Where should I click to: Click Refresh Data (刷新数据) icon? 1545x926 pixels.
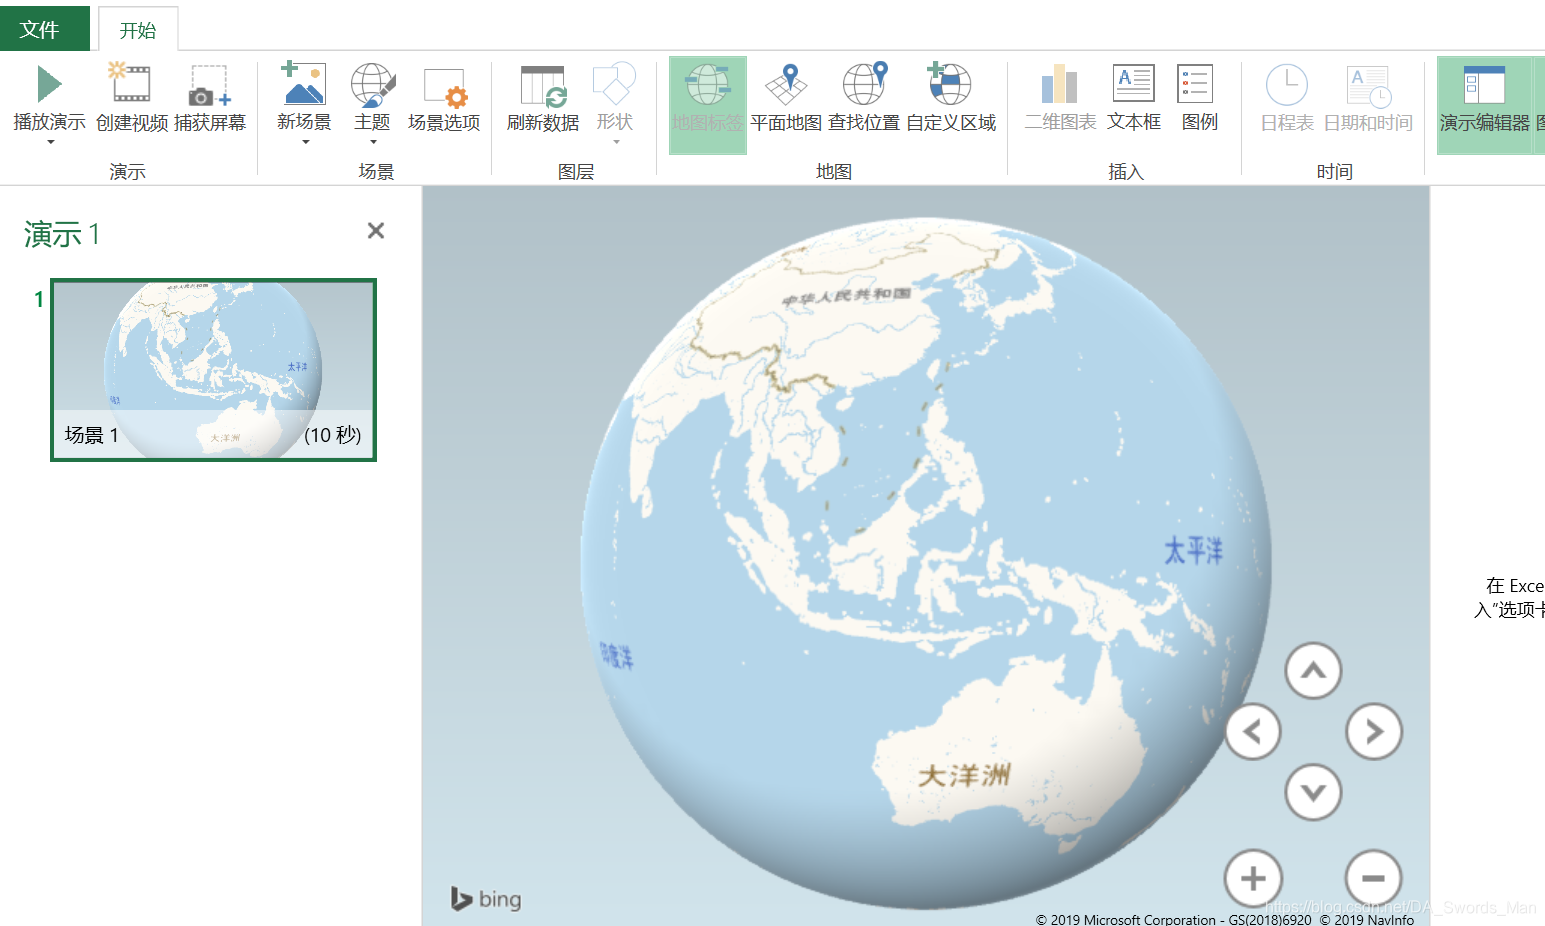pos(543,86)
